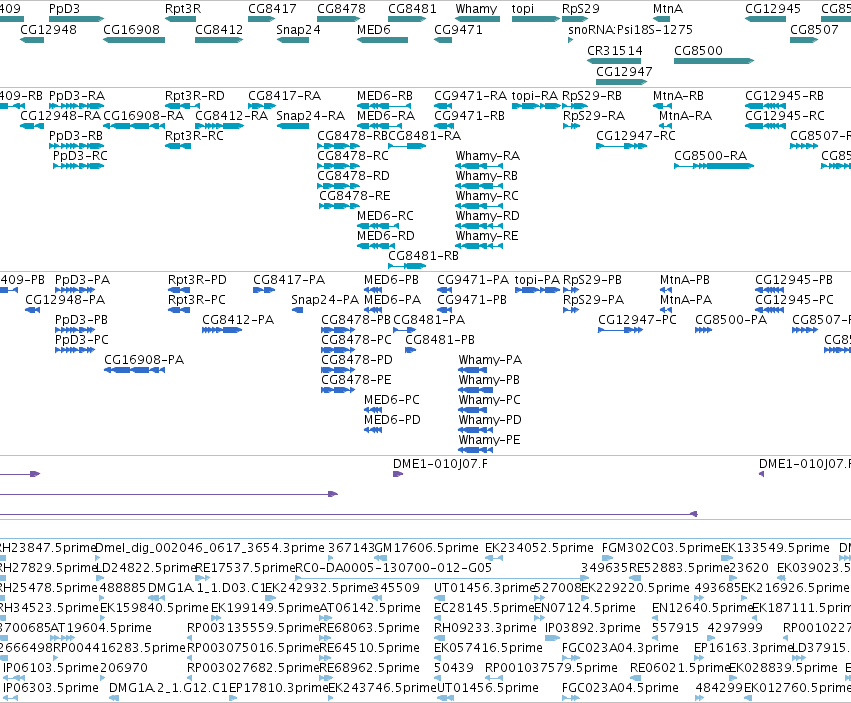The width and height of the screenshot is (851, 703).
Task: Open the CR31514 gene feature
Action: pyautogui.click(x=614, y=61)
